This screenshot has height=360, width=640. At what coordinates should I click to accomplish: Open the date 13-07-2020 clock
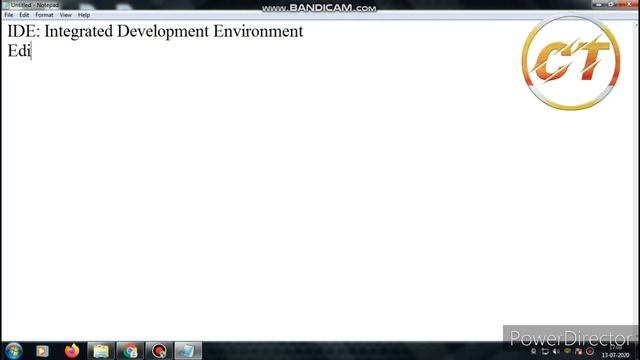(616, 355)
